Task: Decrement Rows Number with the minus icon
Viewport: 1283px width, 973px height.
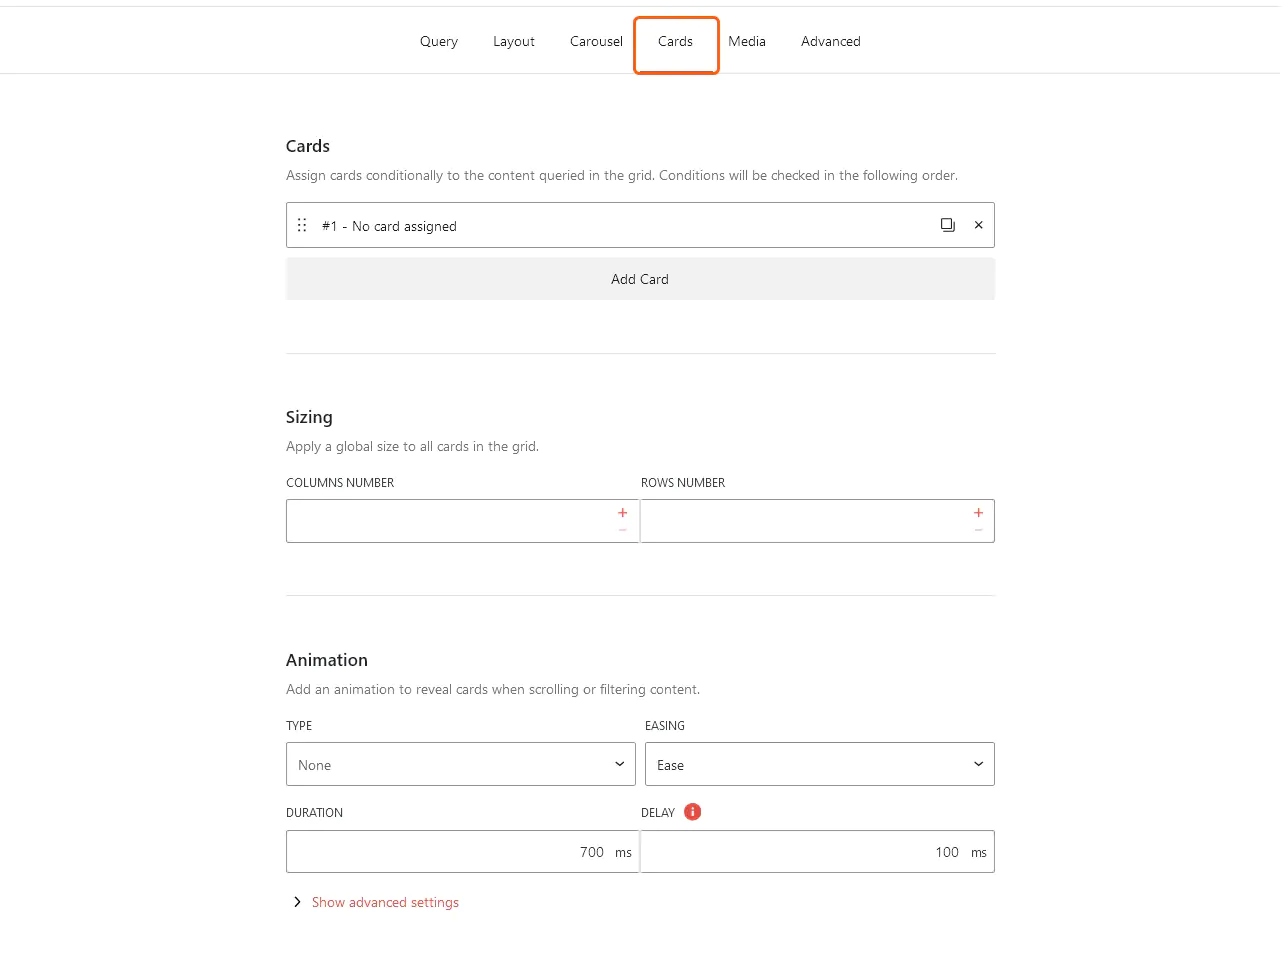Action: click(x=978, y=530)
